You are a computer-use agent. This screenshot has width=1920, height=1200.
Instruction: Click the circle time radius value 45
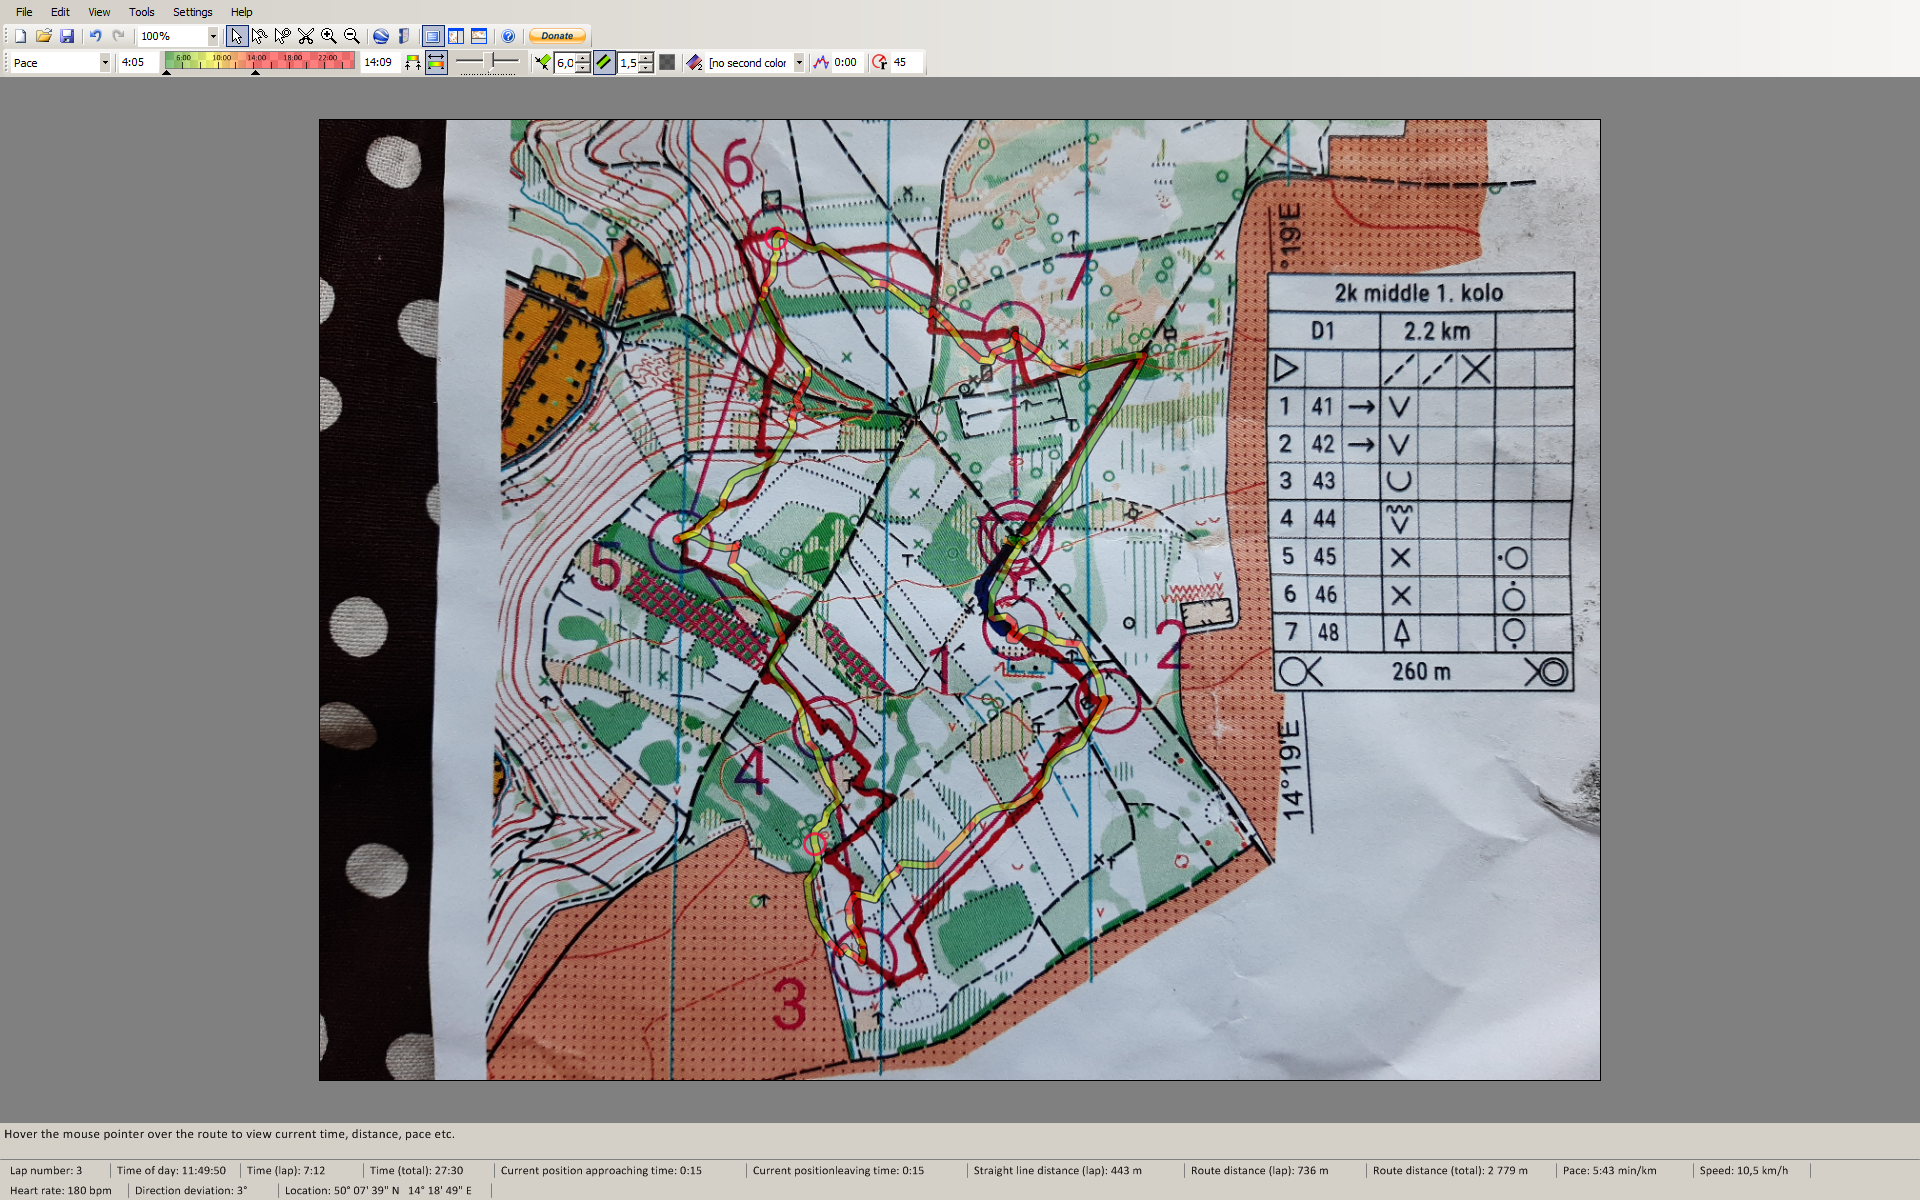(x=905, y=62)
